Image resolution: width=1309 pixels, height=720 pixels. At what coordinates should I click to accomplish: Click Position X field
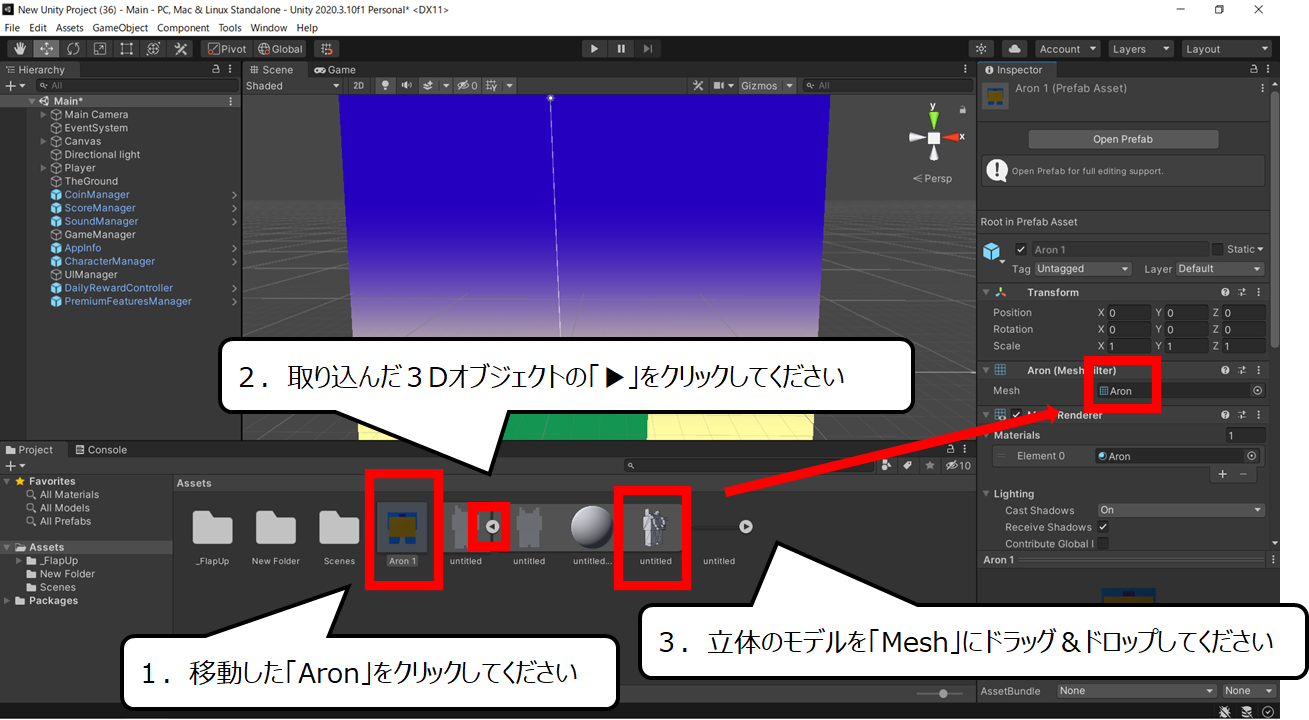[x=1128, y=313]
